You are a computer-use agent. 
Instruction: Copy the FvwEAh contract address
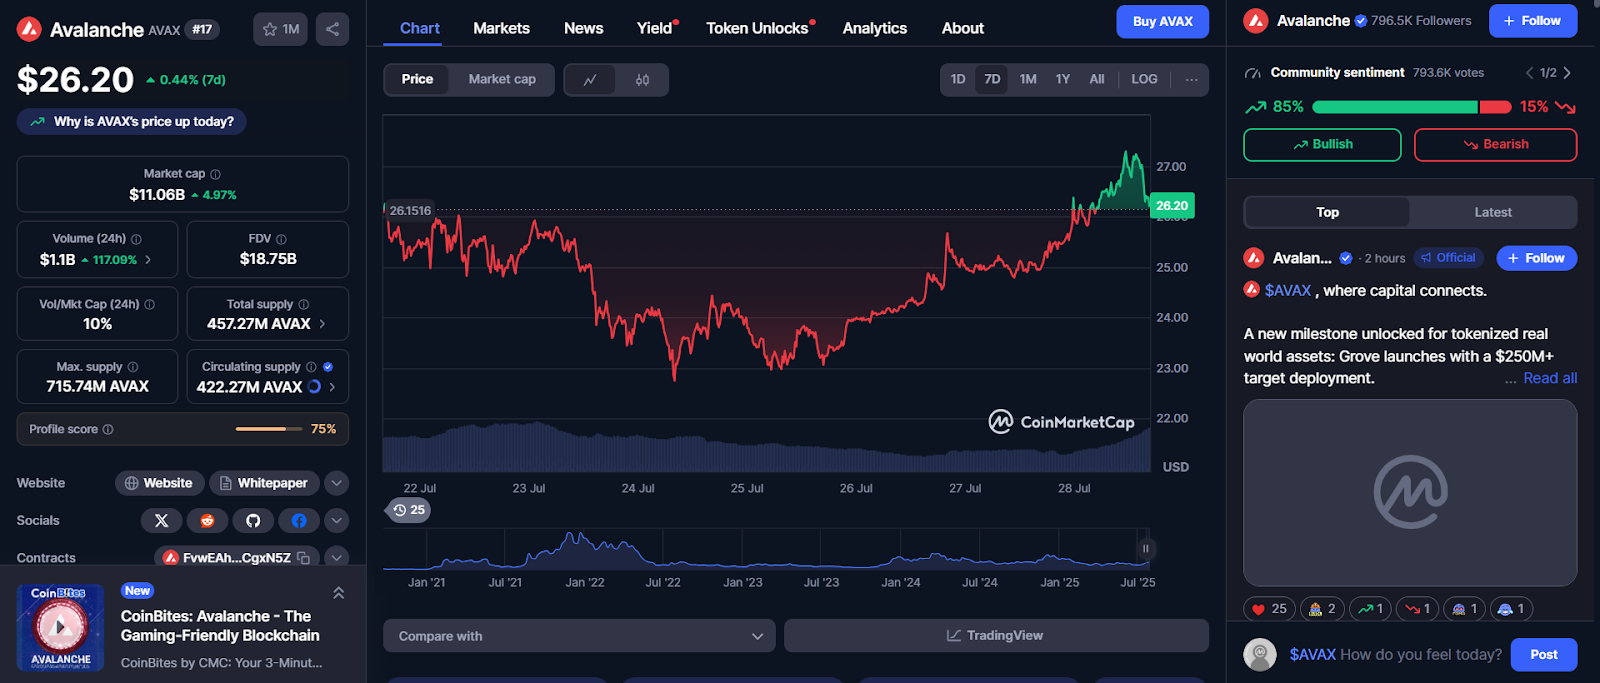(x=304, y=557)
